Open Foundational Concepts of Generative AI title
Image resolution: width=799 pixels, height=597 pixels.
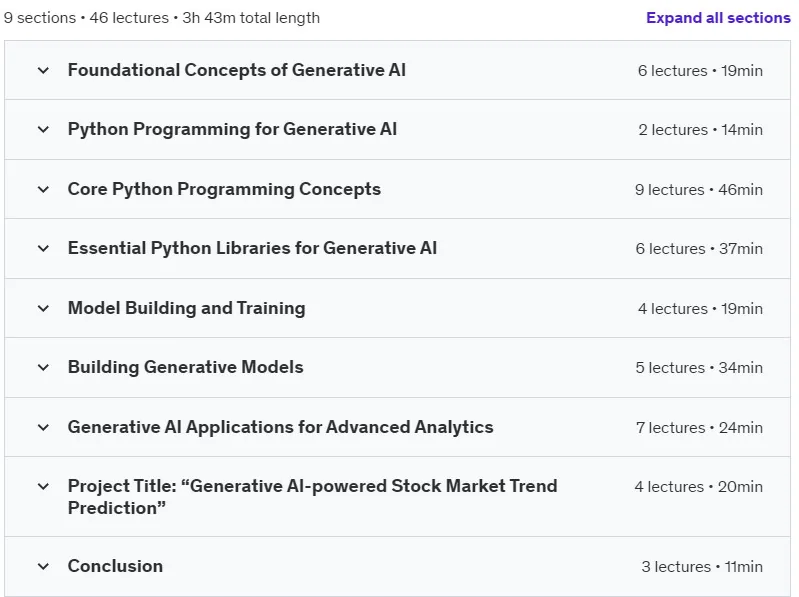pos(236,70)
